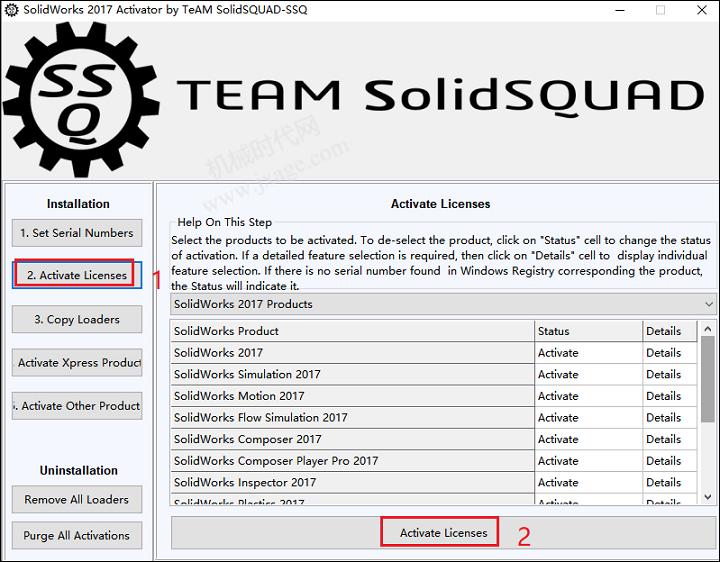The image size is (720, 562).
Task: Toggle Status for SolidWorks Flow Simulation 2017
Action: pos(589,417)
